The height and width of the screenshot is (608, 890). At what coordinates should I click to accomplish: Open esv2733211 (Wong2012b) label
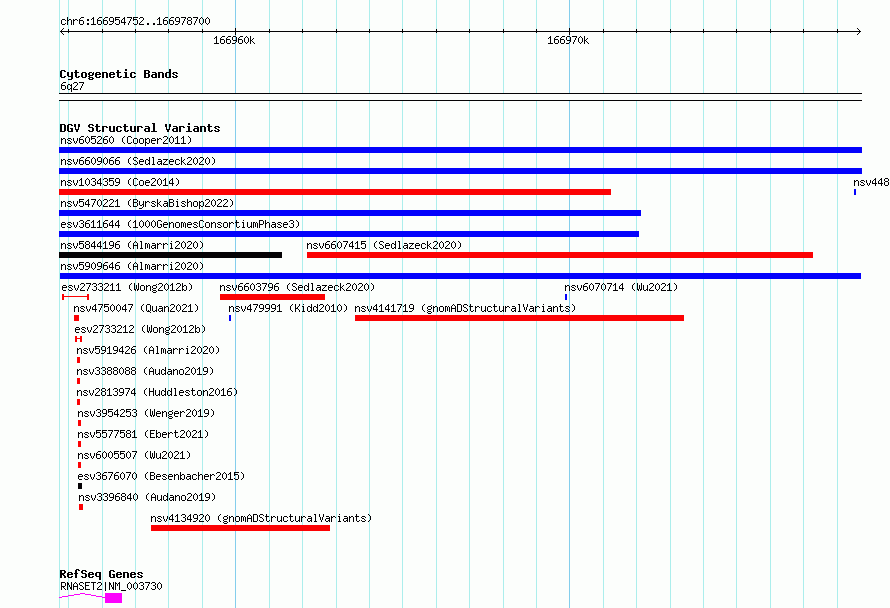click(127, 287)
